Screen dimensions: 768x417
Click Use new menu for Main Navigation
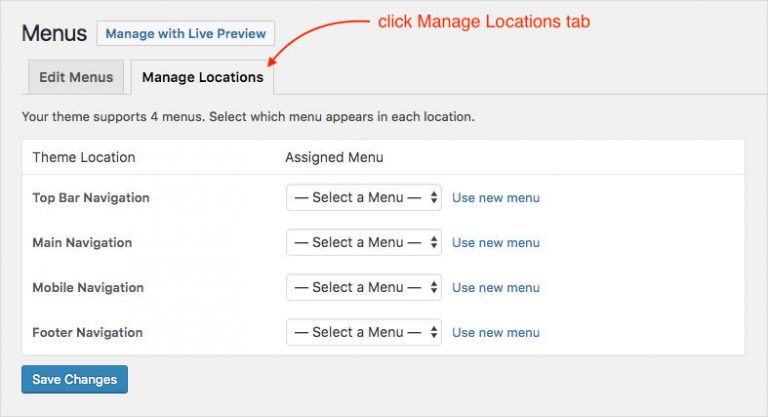496,243
